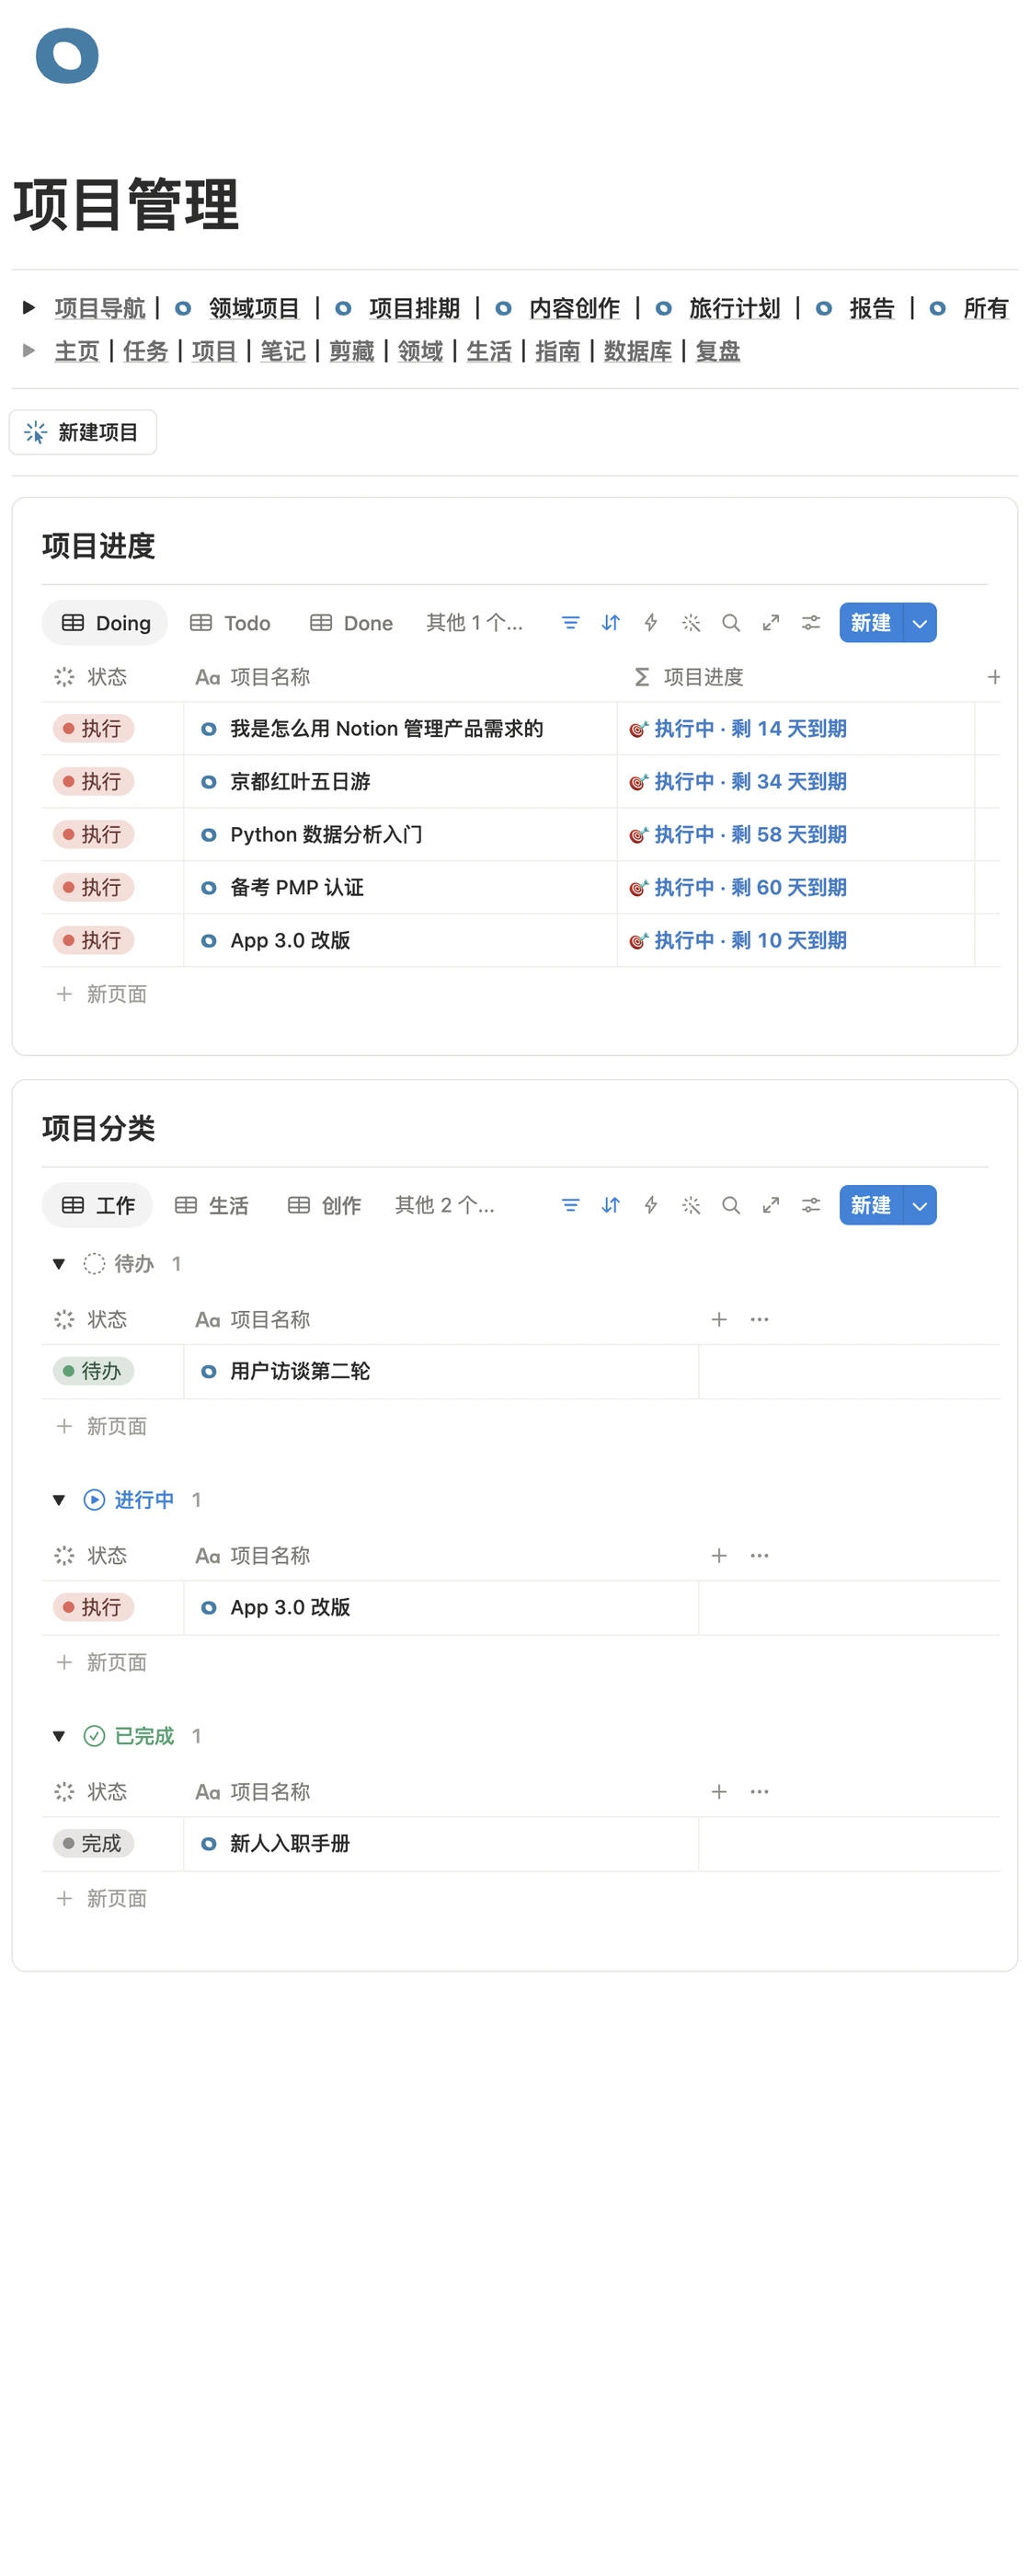Switch to the 生活 view tab
The image size is (1030, 2576).
tap(212, 1205)
